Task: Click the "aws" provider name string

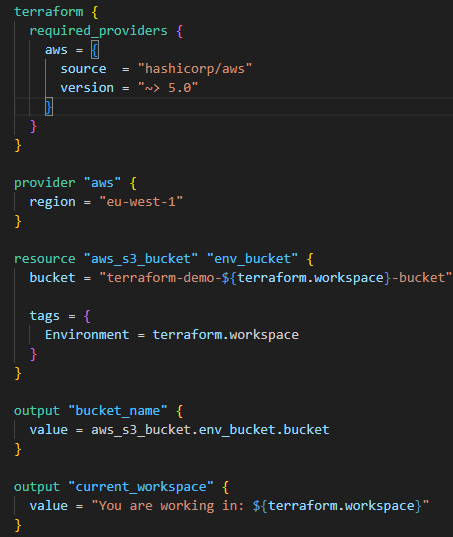Action: point(102,183)
